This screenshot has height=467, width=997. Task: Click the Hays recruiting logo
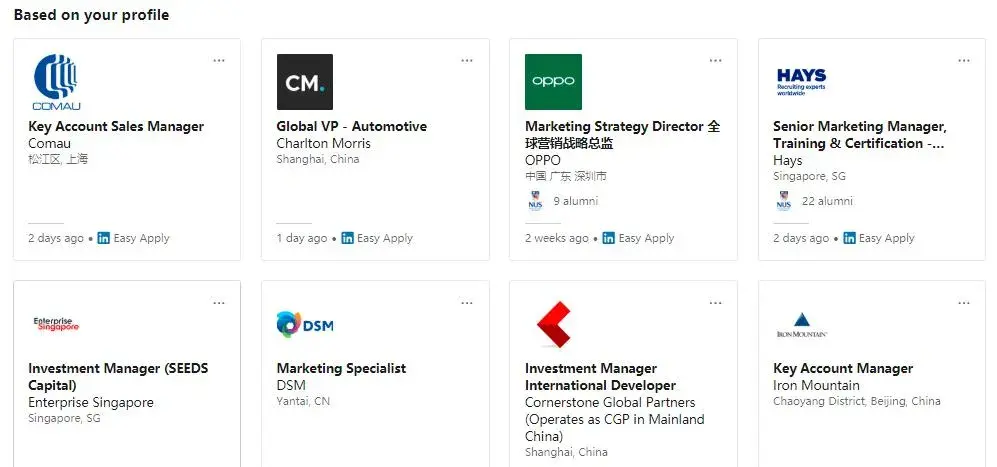tap(801, 83)
